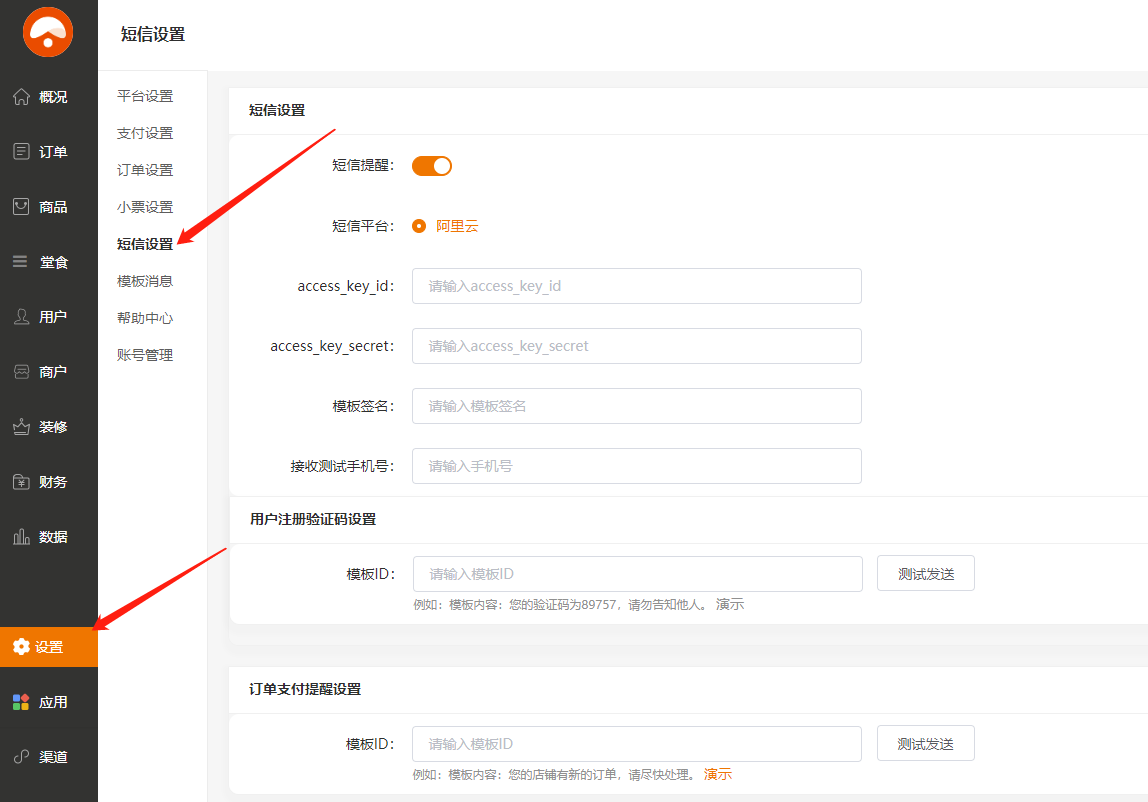This screenshot has width=1148, height=802.
Task: Open 账号管理 in the settings submenu
Action: [145, 355]
